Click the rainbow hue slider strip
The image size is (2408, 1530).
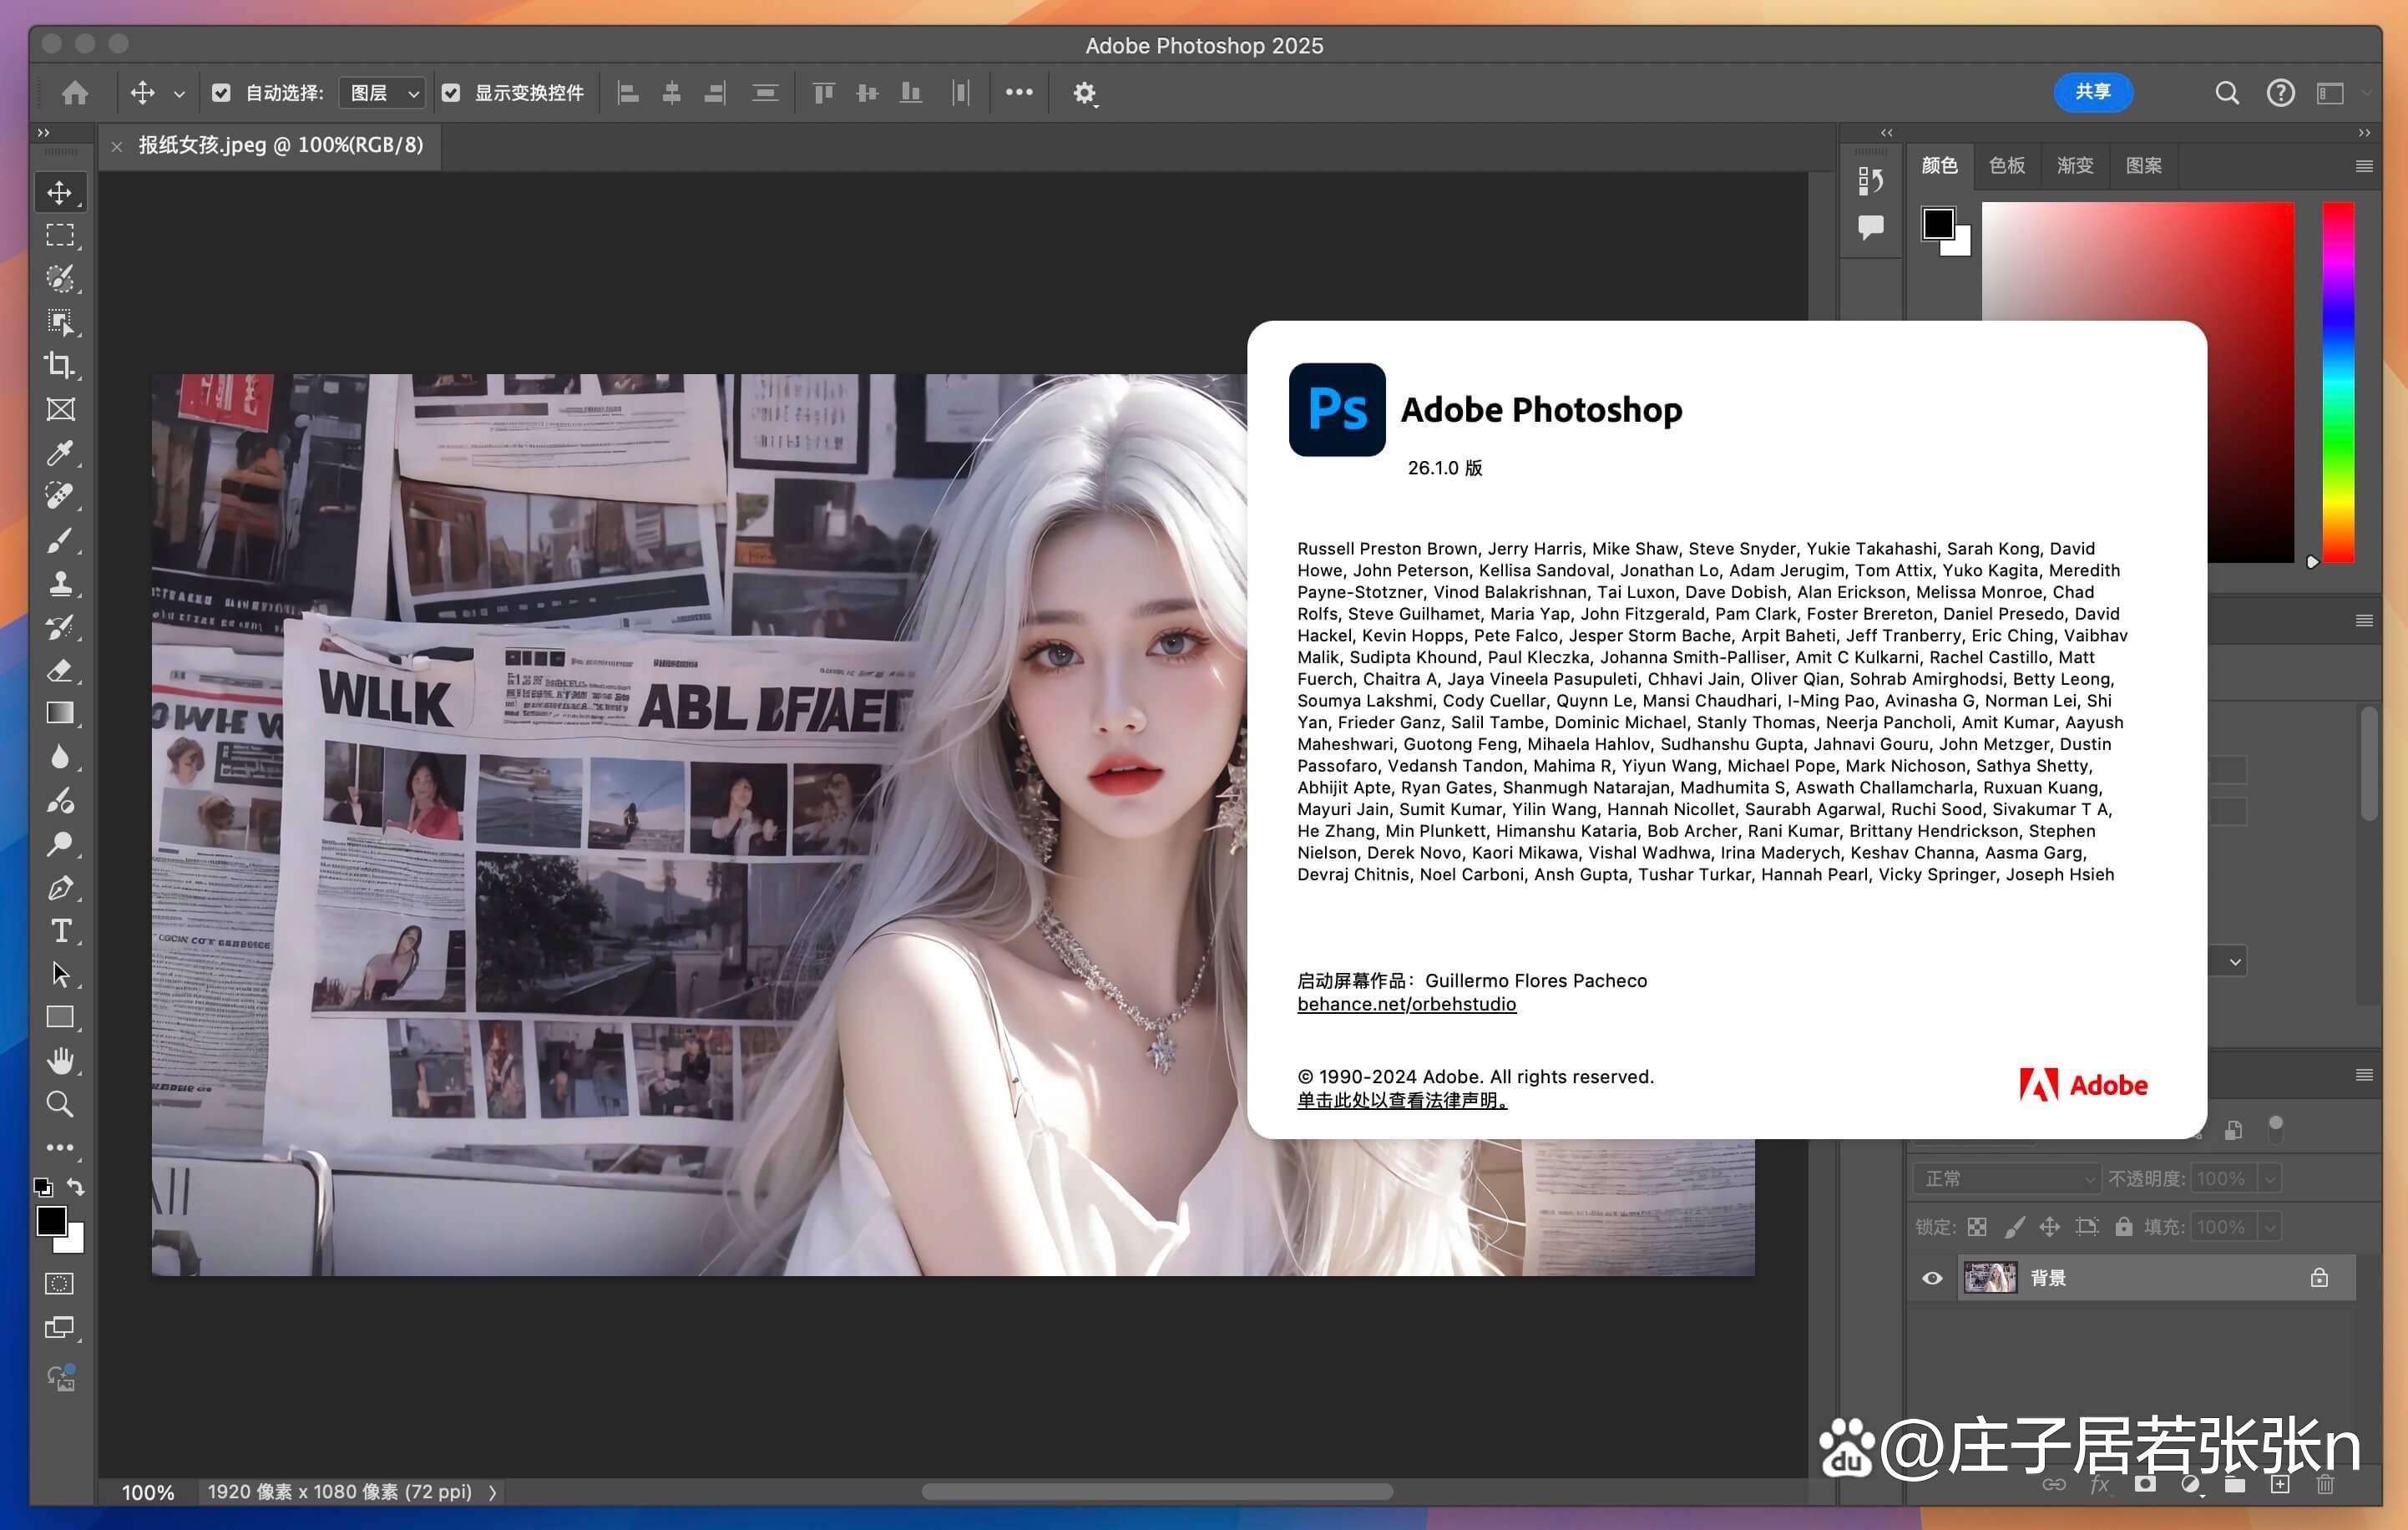click(2338, 382)
